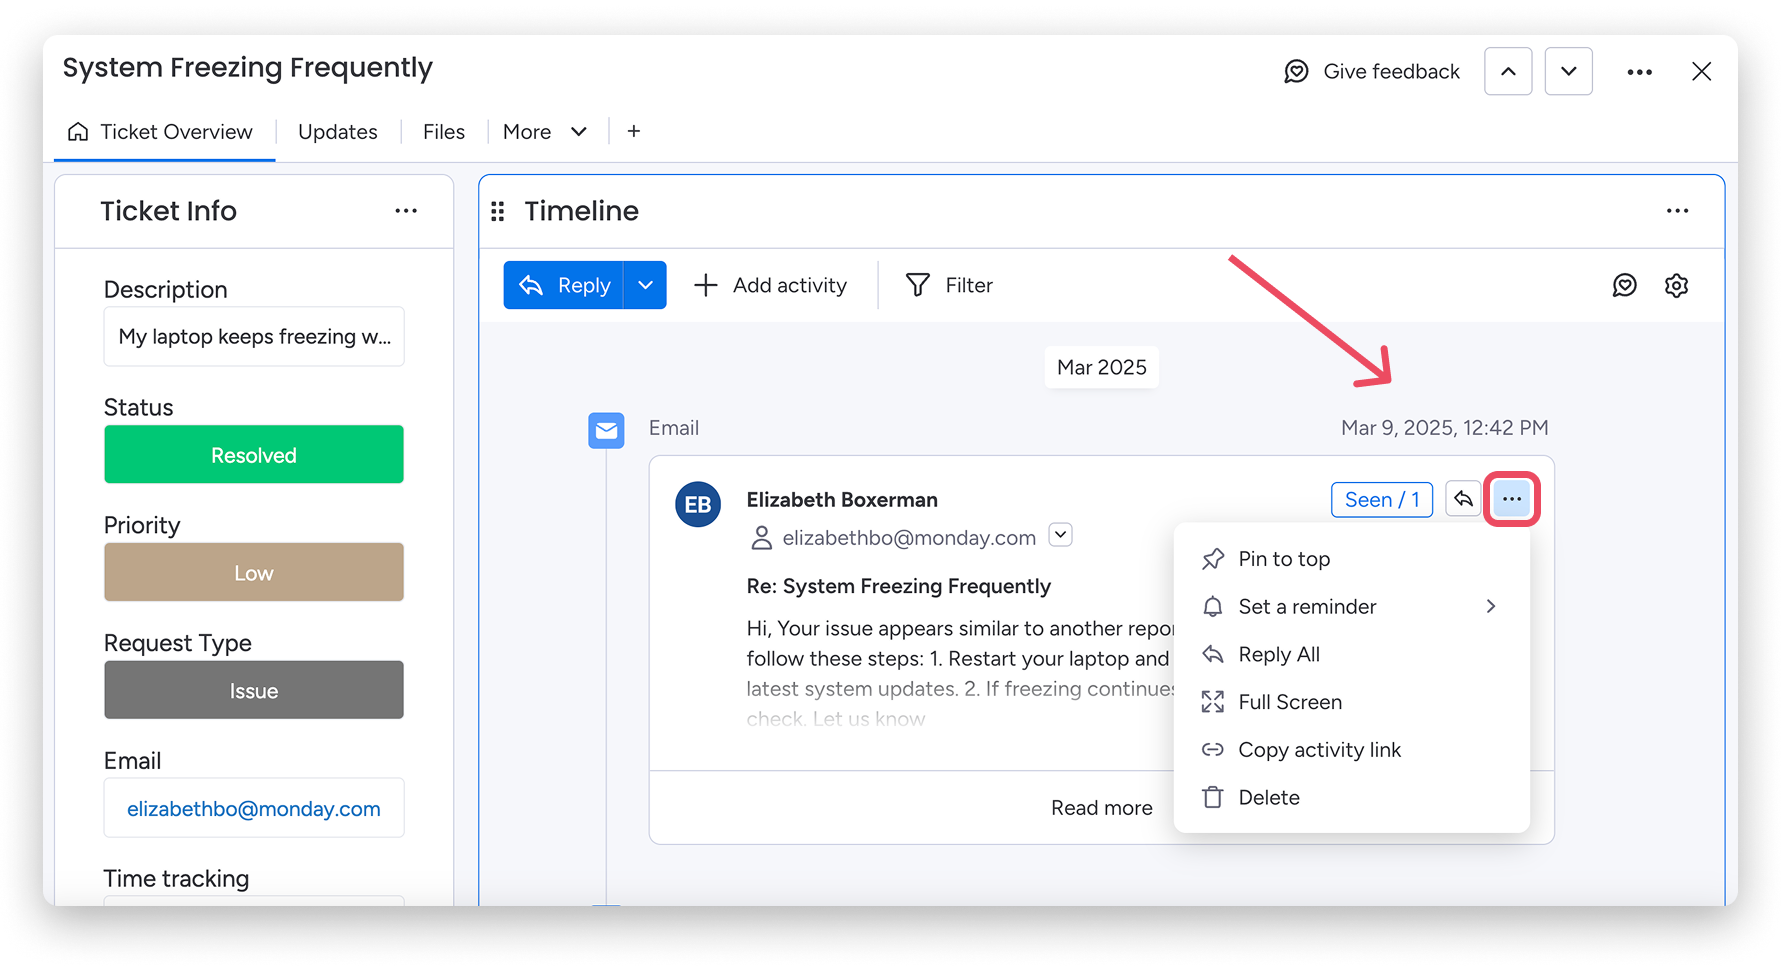Go to next item with down chevron
Screen dimensions: 1781x971
point(1568,72)
